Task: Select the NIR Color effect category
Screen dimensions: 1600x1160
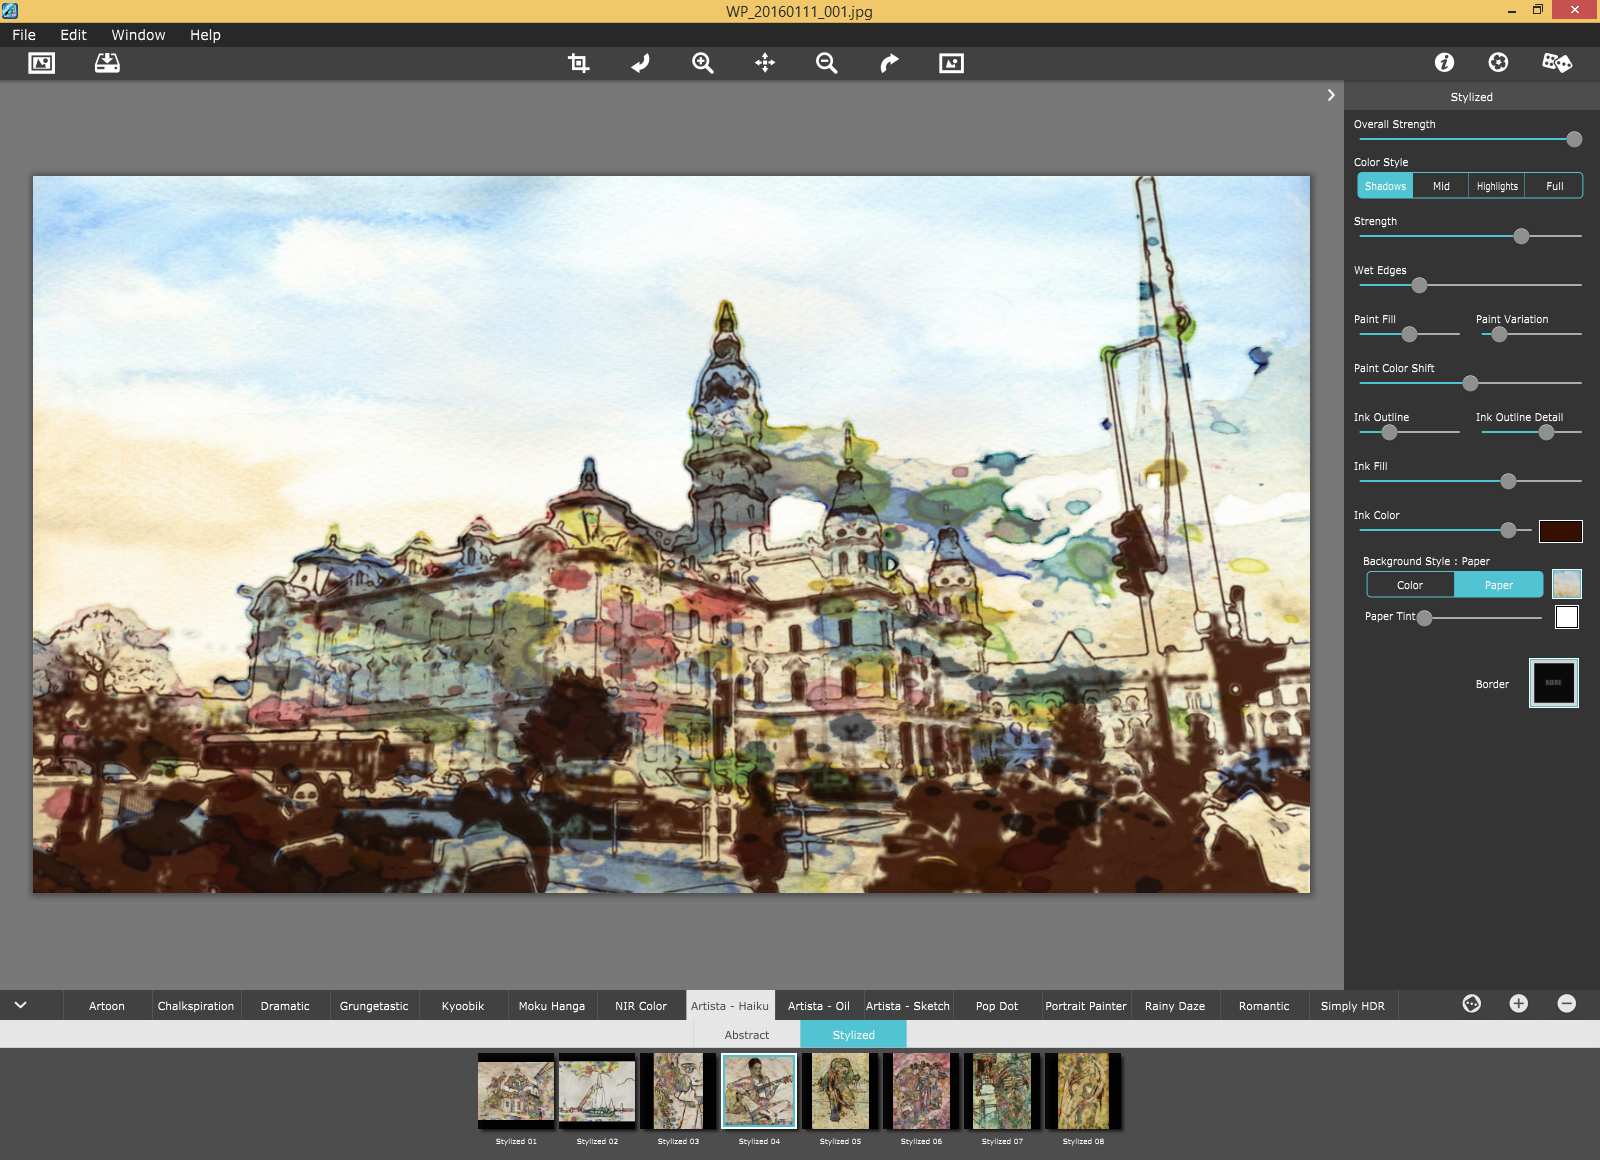Action: pos(641,1006)
